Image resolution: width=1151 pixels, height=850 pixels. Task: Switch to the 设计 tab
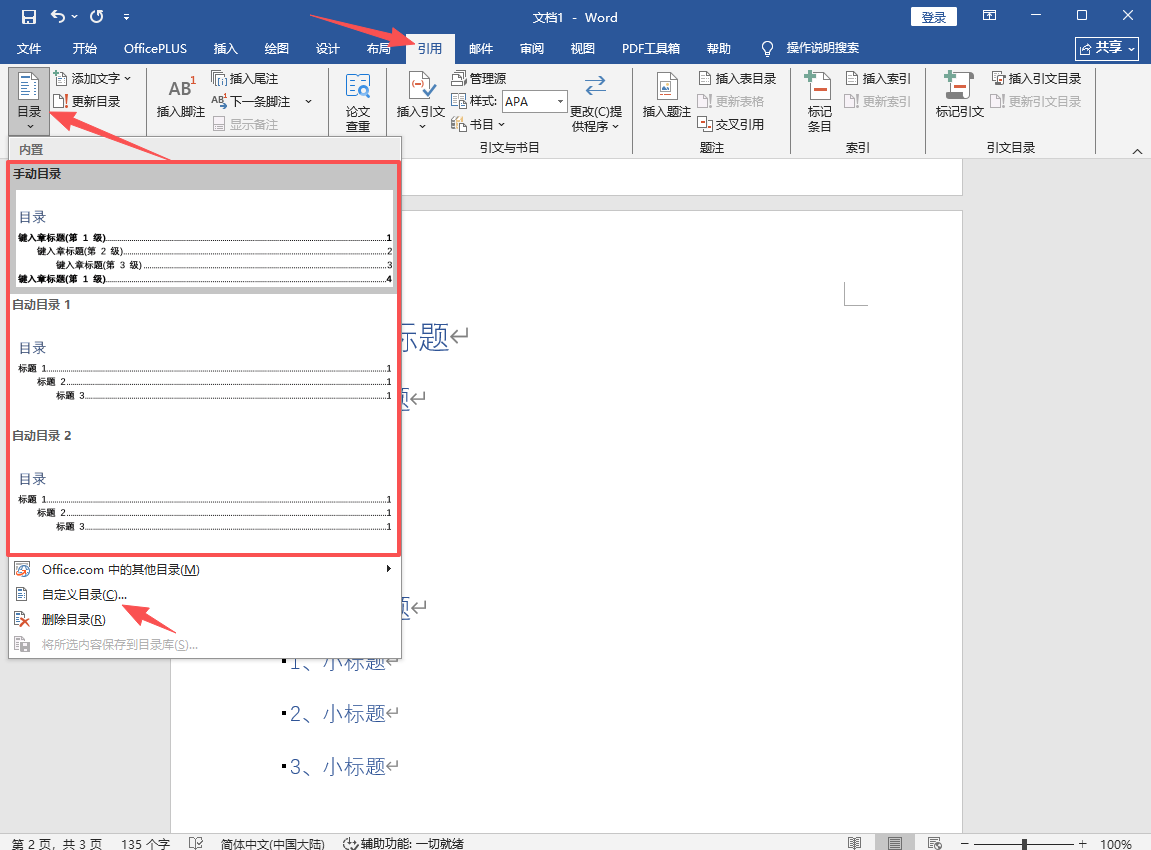coord(327,48)
